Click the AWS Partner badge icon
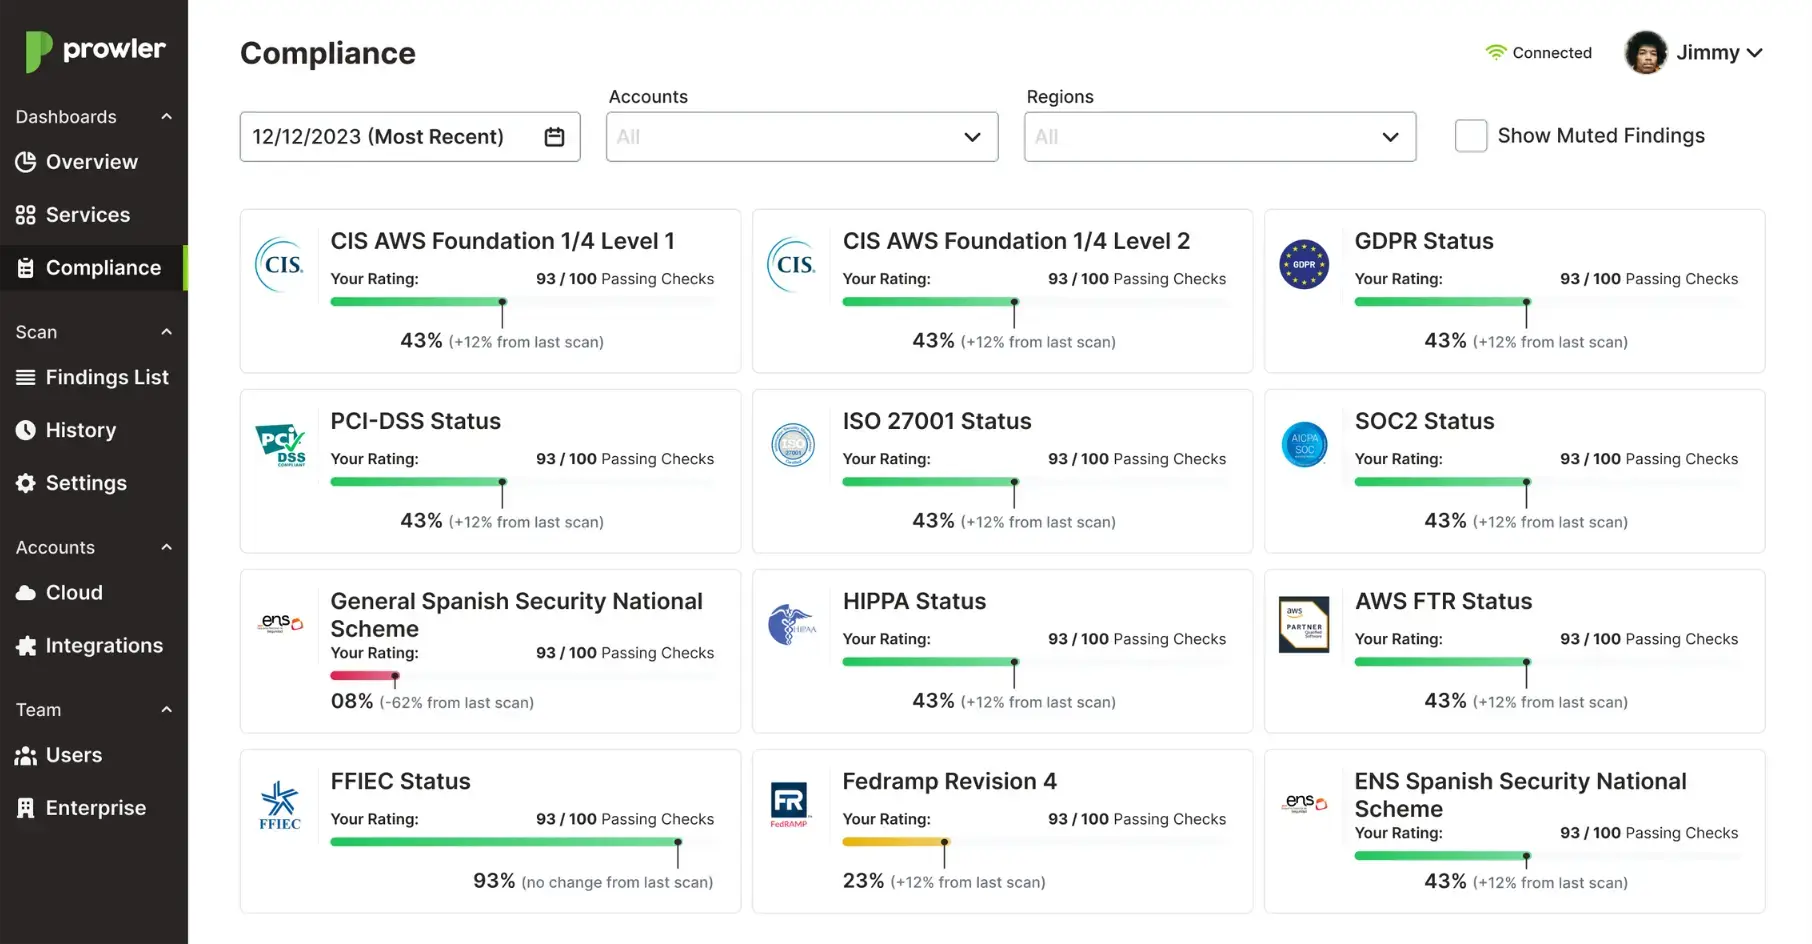The height and width of the screenshot is (944, 1812). pyautogui.click(x=1304, y=624)
